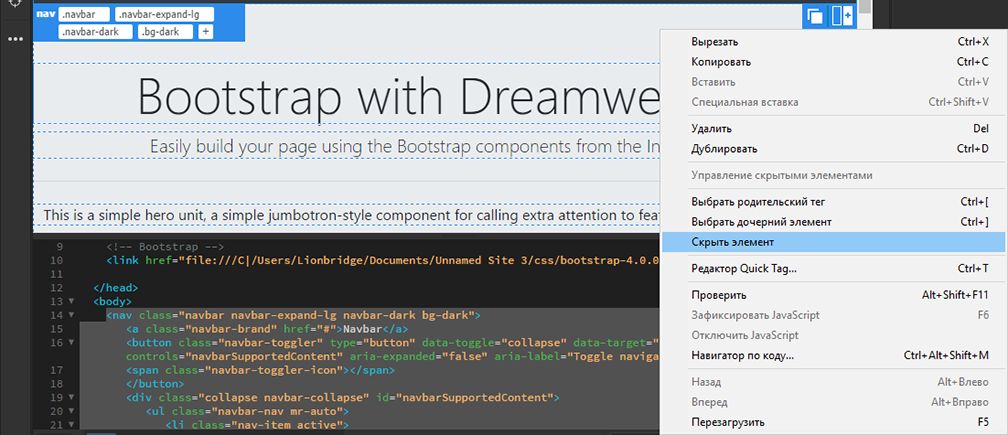Choose Выбрать родительский тег
The image size is (1008, 435).
(834, 202)
